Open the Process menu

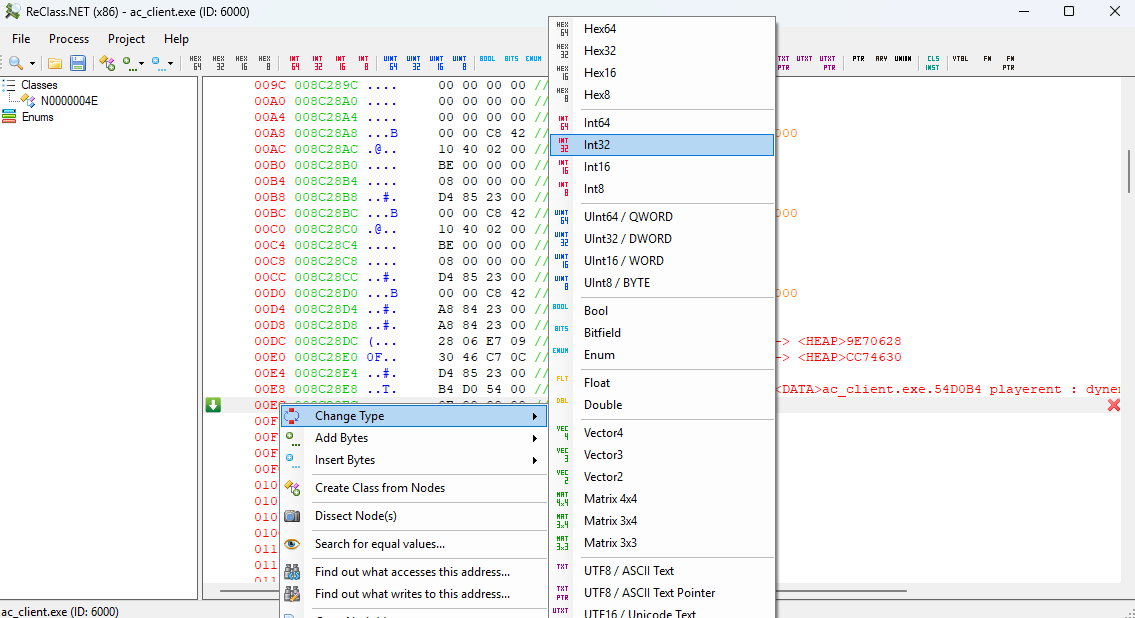click(69, 39)
